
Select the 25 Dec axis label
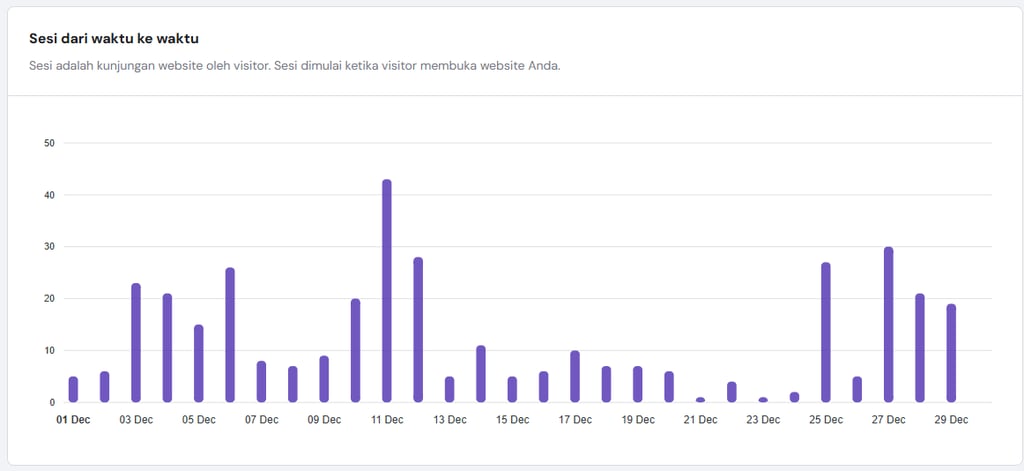(x=826, y=420)
